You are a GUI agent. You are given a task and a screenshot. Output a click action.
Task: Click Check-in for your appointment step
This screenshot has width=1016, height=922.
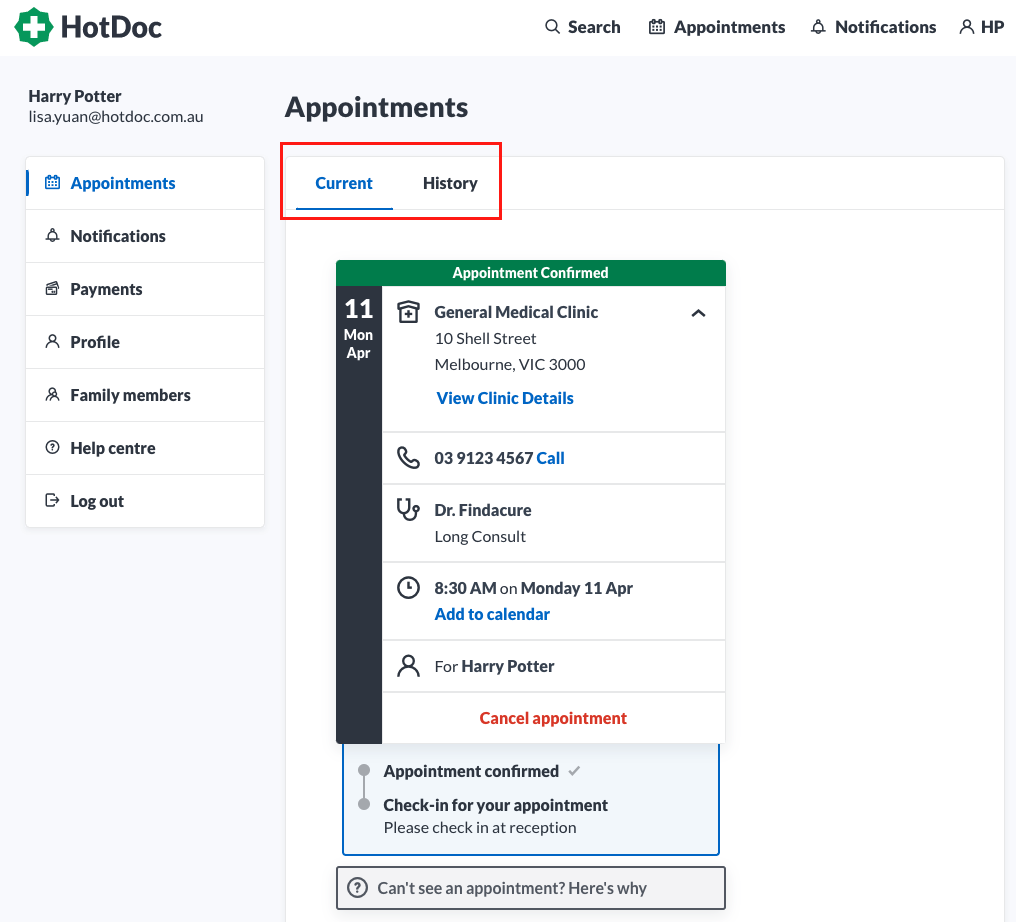pos(496,805)
